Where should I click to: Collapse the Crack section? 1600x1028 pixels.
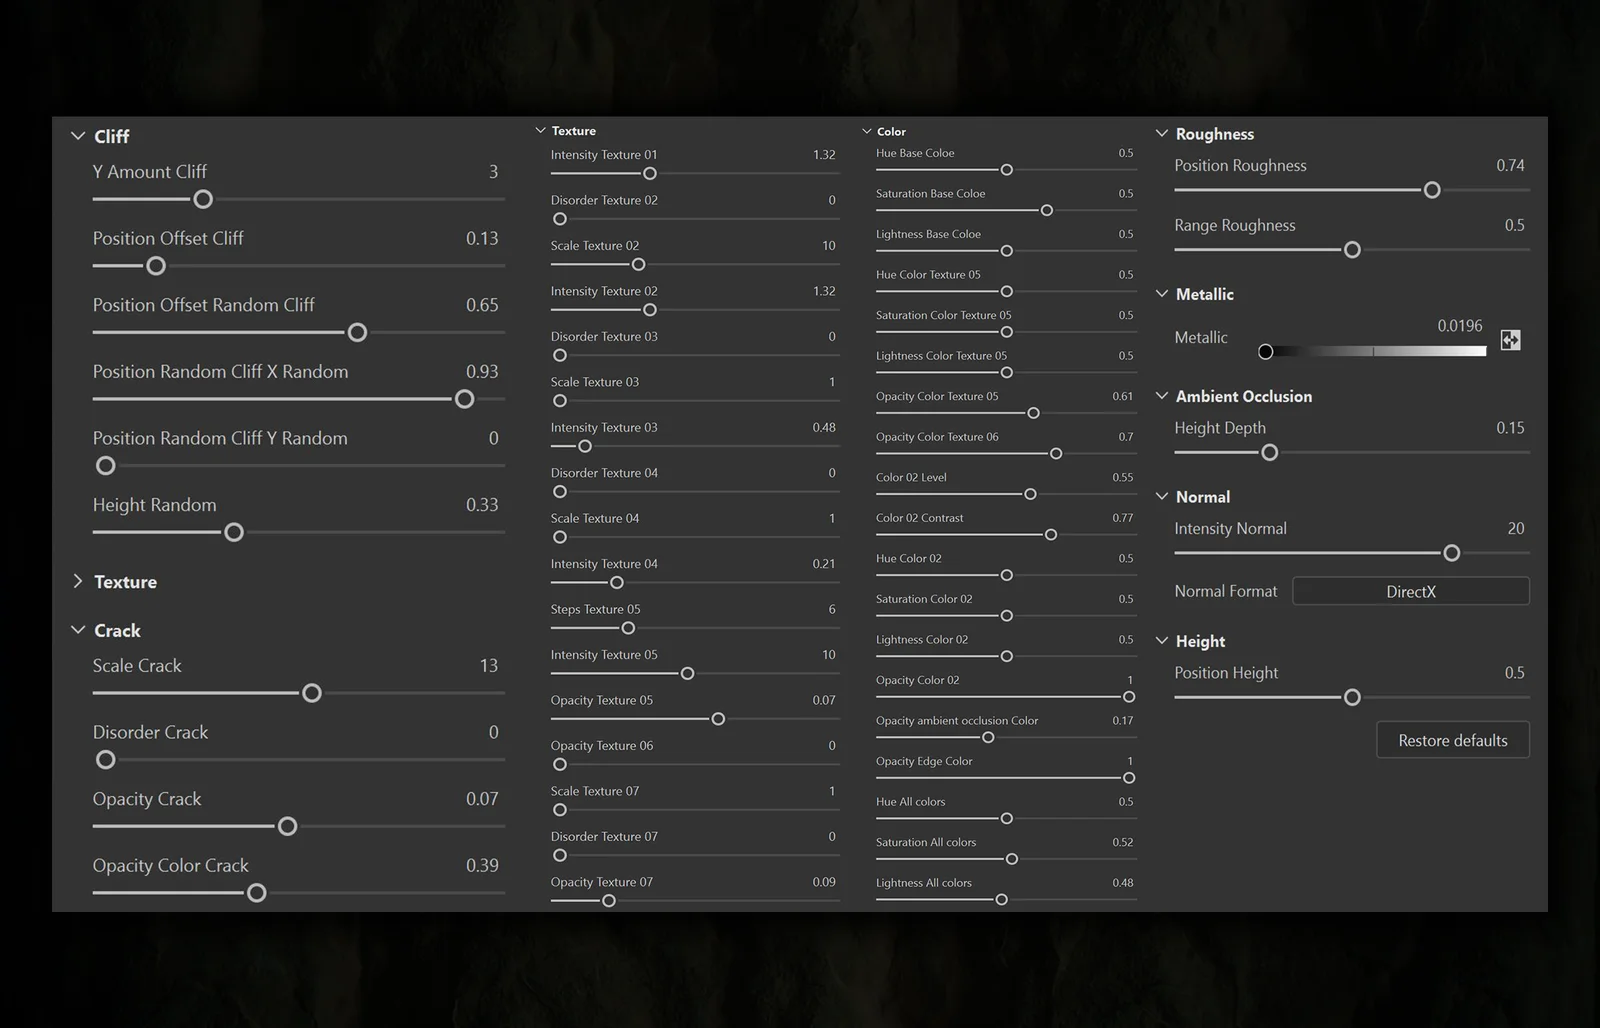click(78, 630)
